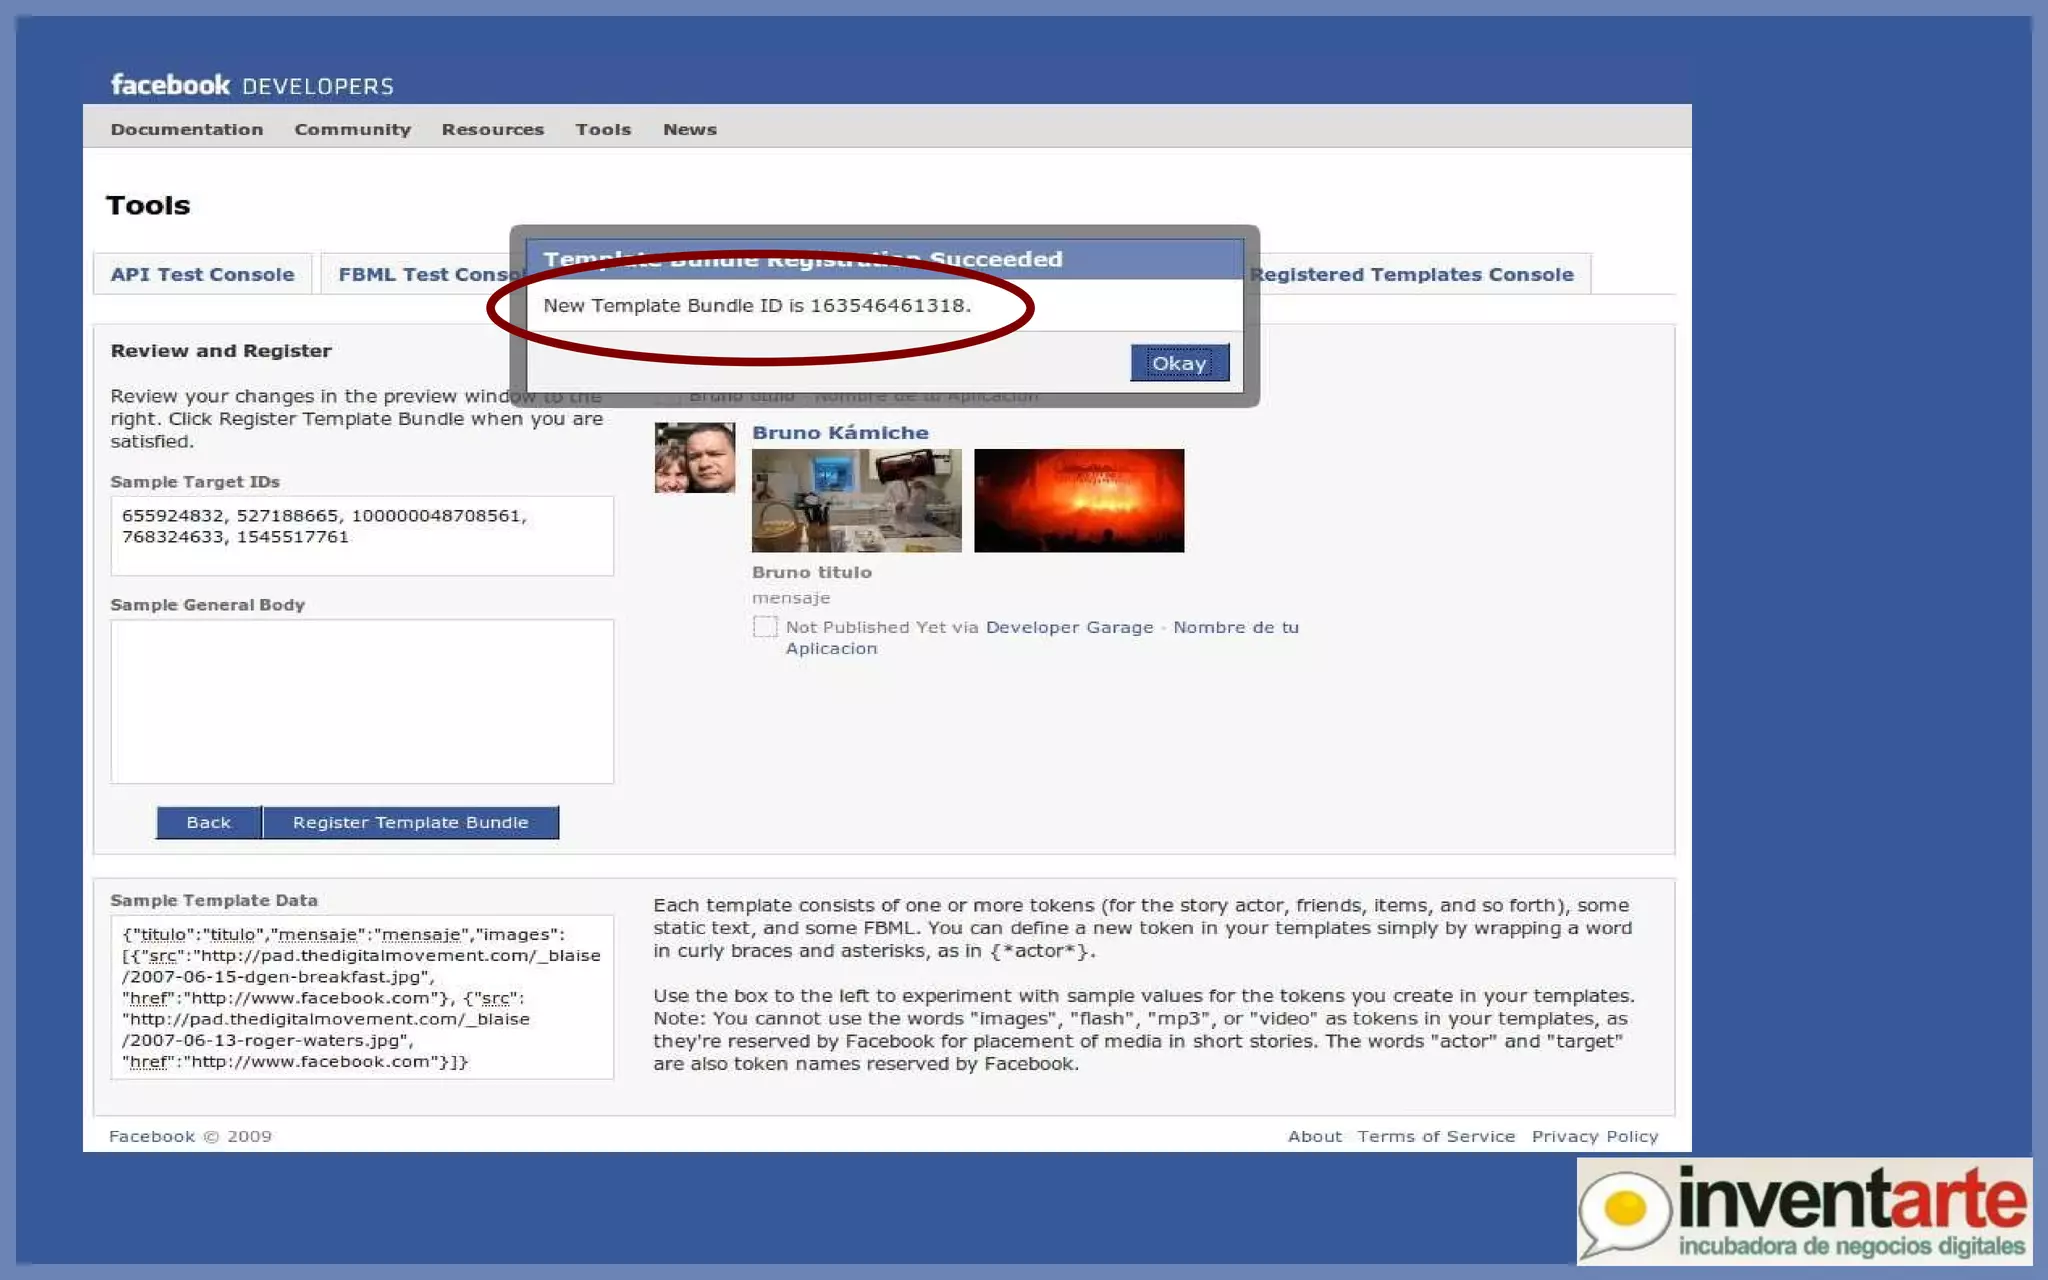
Task: Click the Back button
Action: (208, 822)
